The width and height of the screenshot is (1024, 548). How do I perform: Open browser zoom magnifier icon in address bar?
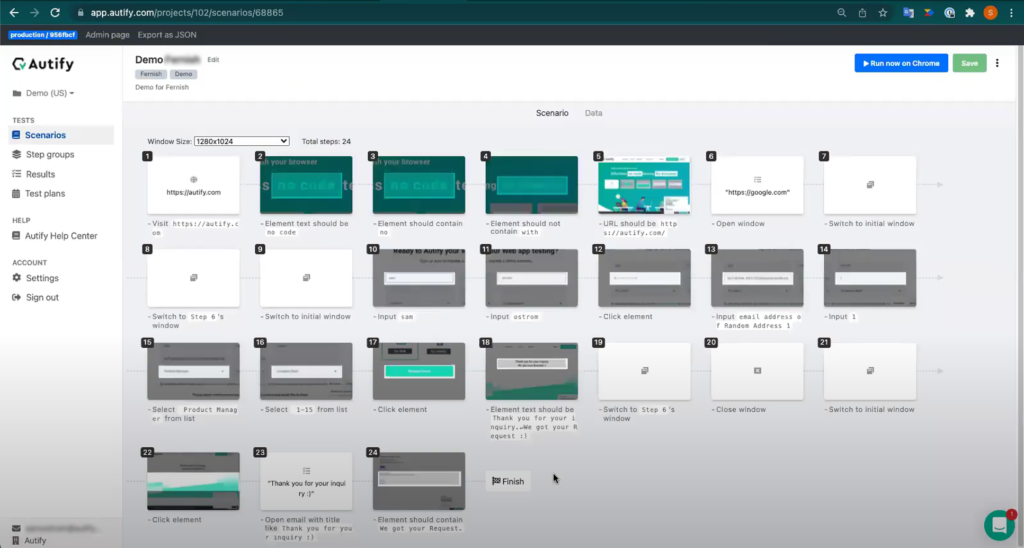(842, 12)
